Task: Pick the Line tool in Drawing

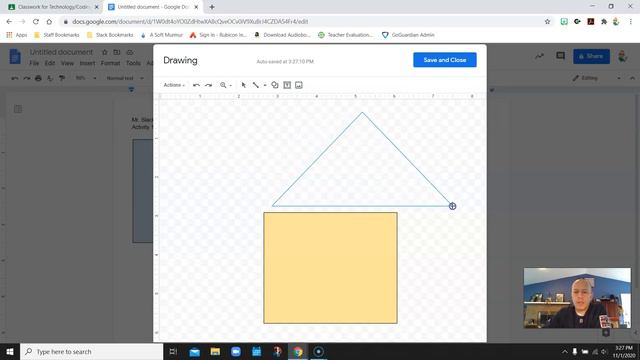Action: tap(256, 85)
